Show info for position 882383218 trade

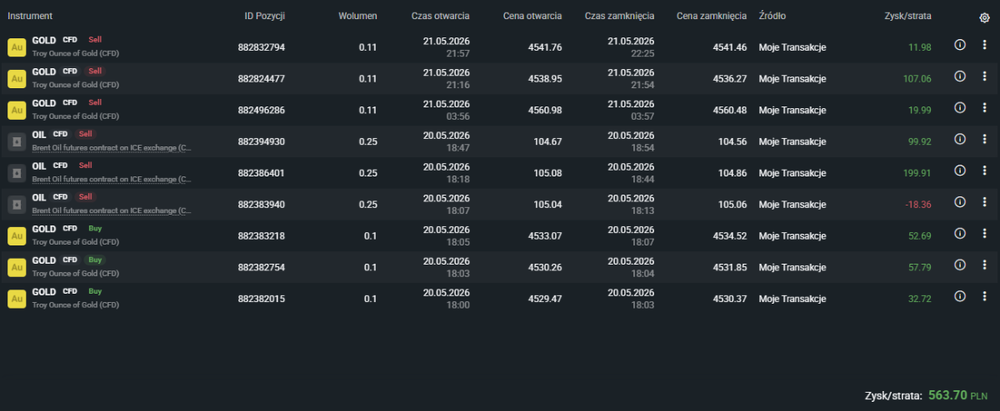coord(960,233)
